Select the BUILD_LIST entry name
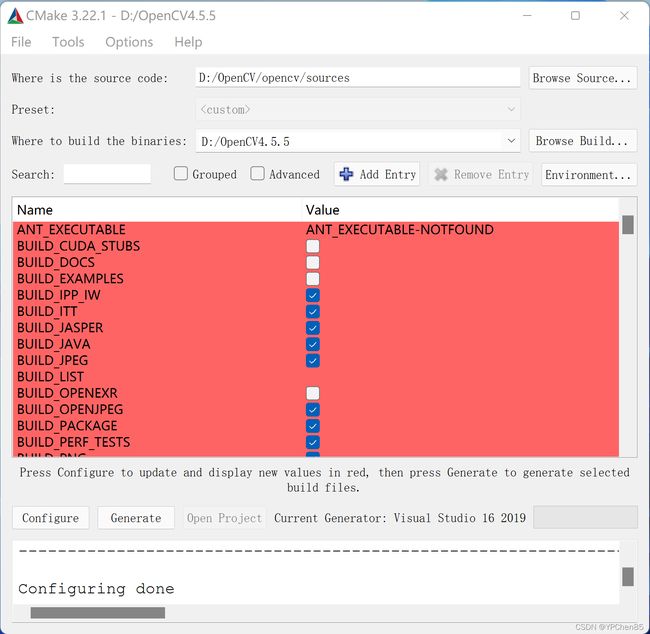Image resolution: width=650 pixels, height=634 pixels. 50,377
